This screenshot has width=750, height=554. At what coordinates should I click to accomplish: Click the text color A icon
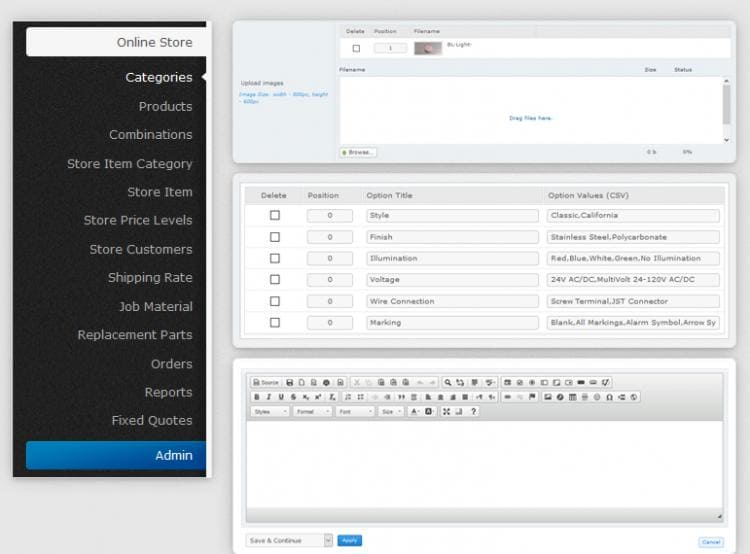[414, 411]
